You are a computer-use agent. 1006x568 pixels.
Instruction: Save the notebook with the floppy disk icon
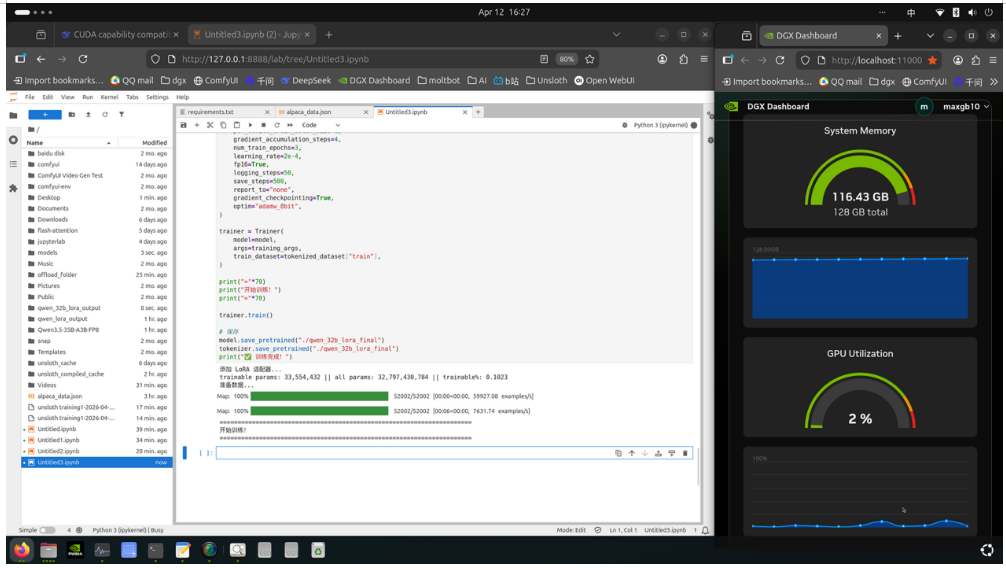point(183,125)
